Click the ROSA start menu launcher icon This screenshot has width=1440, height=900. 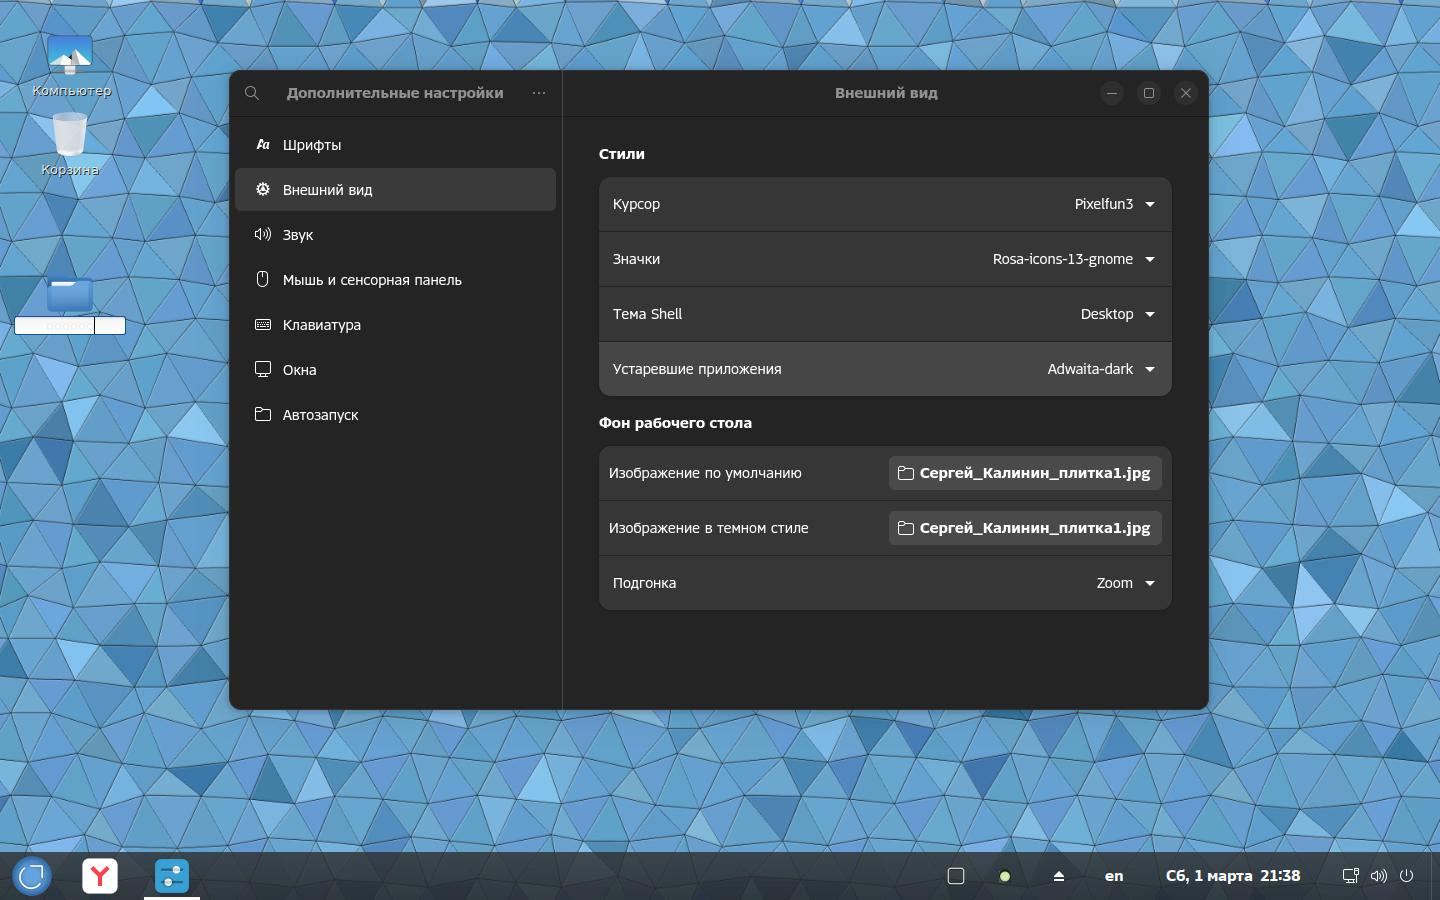[x=32, y=876]
